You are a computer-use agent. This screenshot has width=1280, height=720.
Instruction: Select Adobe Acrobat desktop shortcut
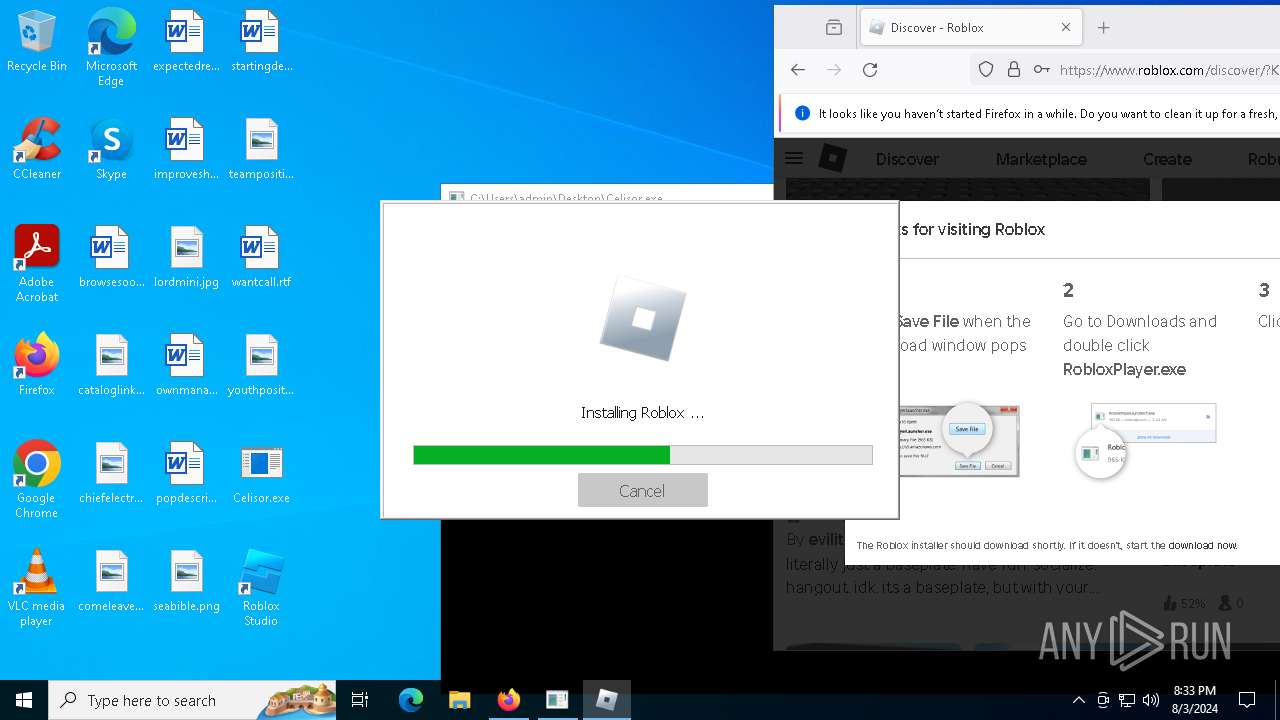click(x=37, y=264)
